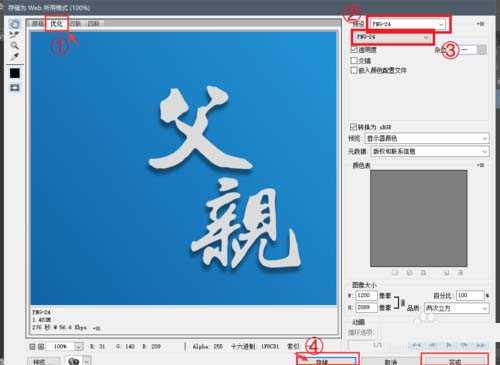Click the trash icon below color table
This screenshot has height=365, width=500.
click(x=460, y=273)
